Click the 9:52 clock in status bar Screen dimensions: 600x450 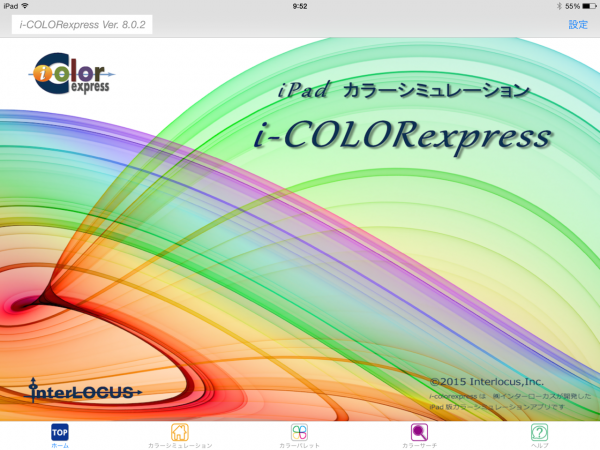(x=300, y=6)
